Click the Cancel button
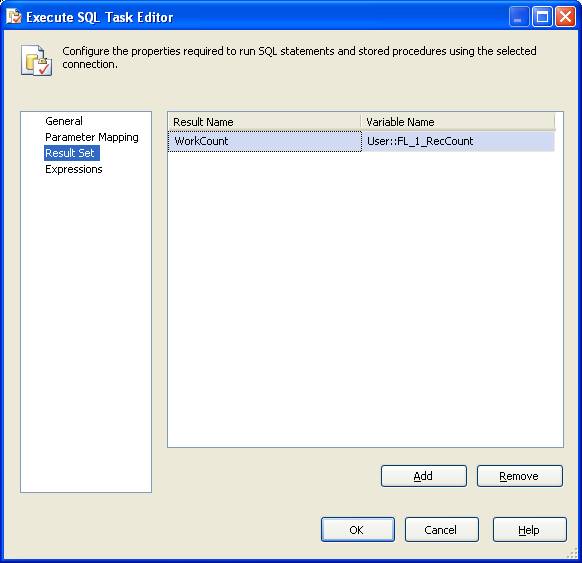Image resolution: width=582 pixels, height=563 pixels. pos(442,530)
